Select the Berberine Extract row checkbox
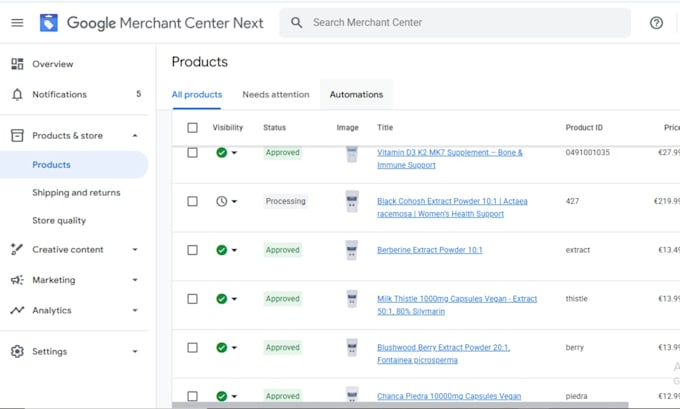The height and width of the screenshot is (409, 680). [x=193, y=250]
